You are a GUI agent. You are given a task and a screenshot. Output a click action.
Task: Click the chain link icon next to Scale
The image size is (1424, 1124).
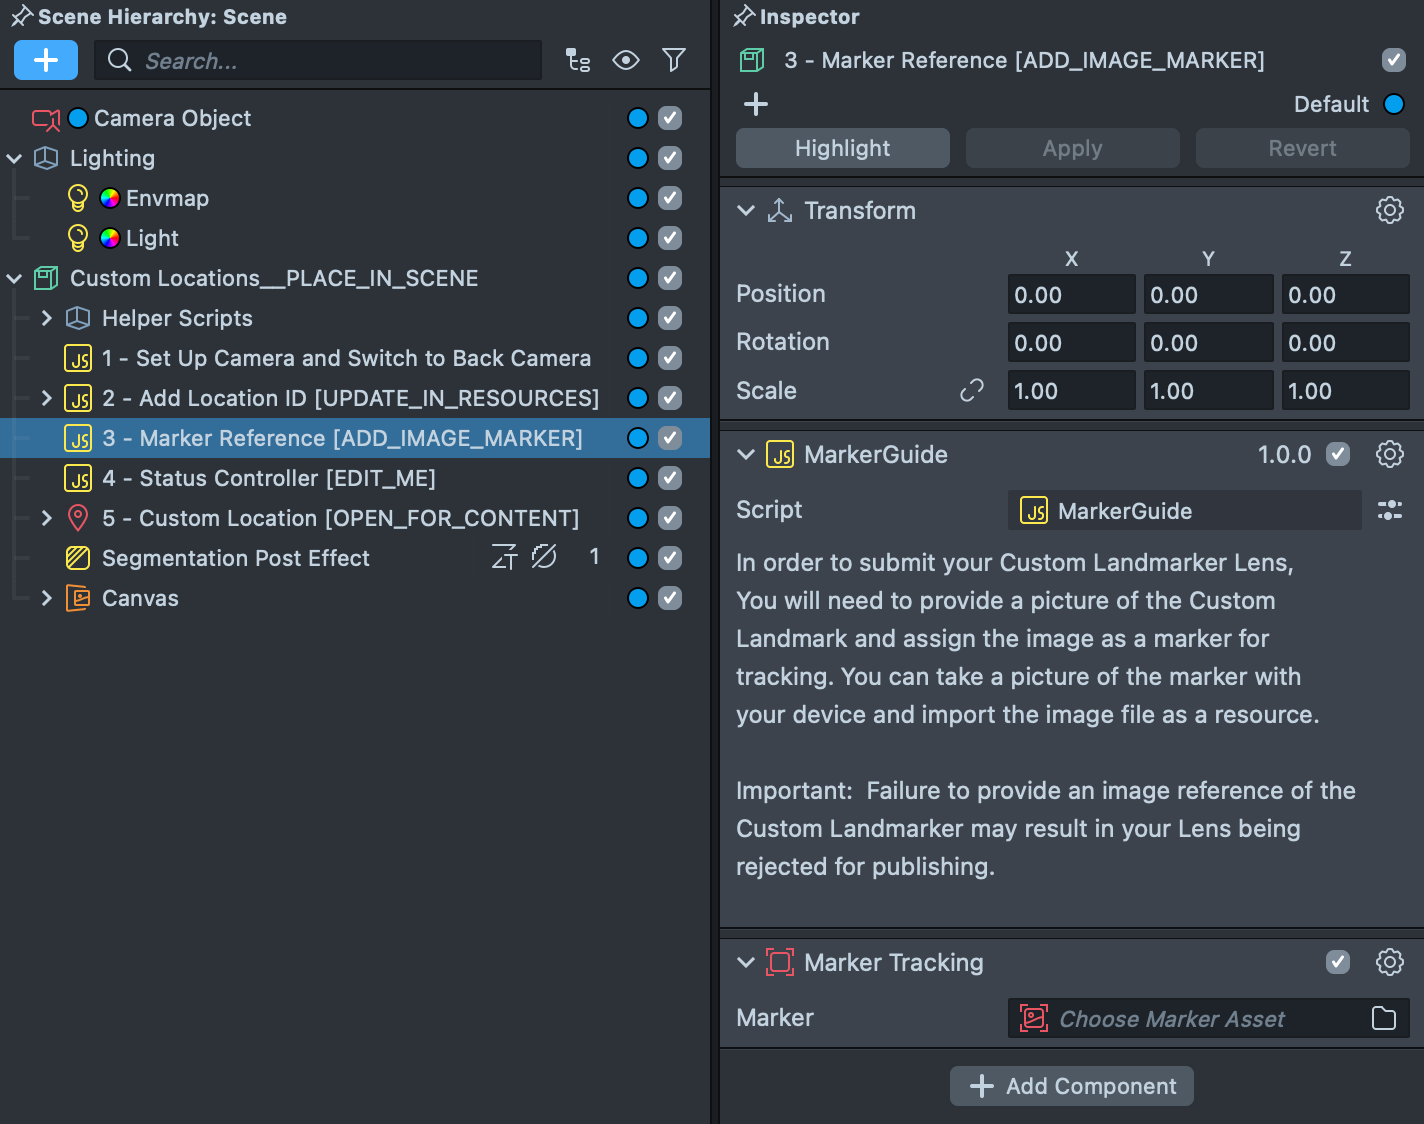[x=971, y=391]
